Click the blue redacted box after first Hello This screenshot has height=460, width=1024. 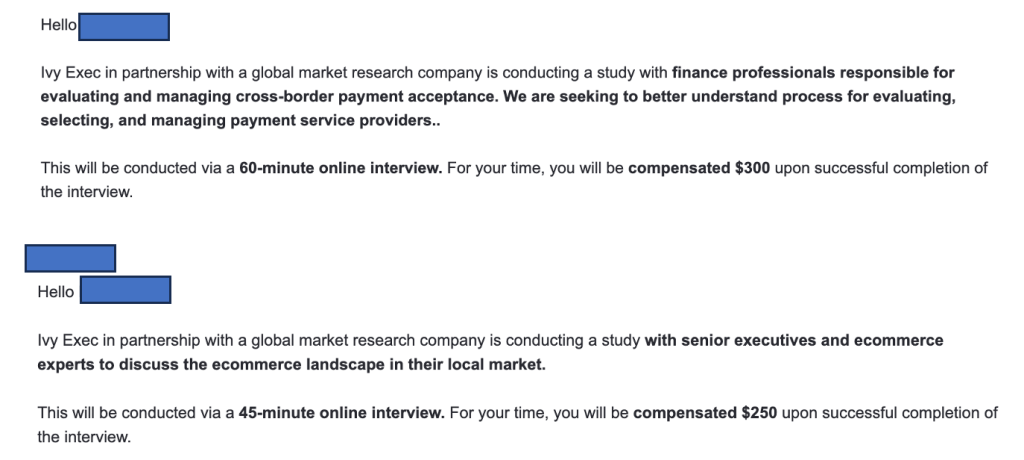(x=124, y=27)
